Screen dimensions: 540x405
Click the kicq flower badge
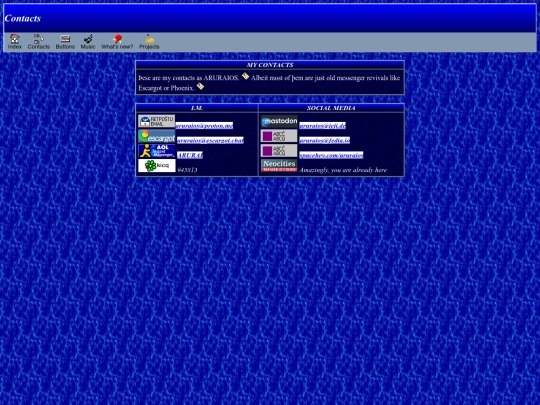click(157, 166)
